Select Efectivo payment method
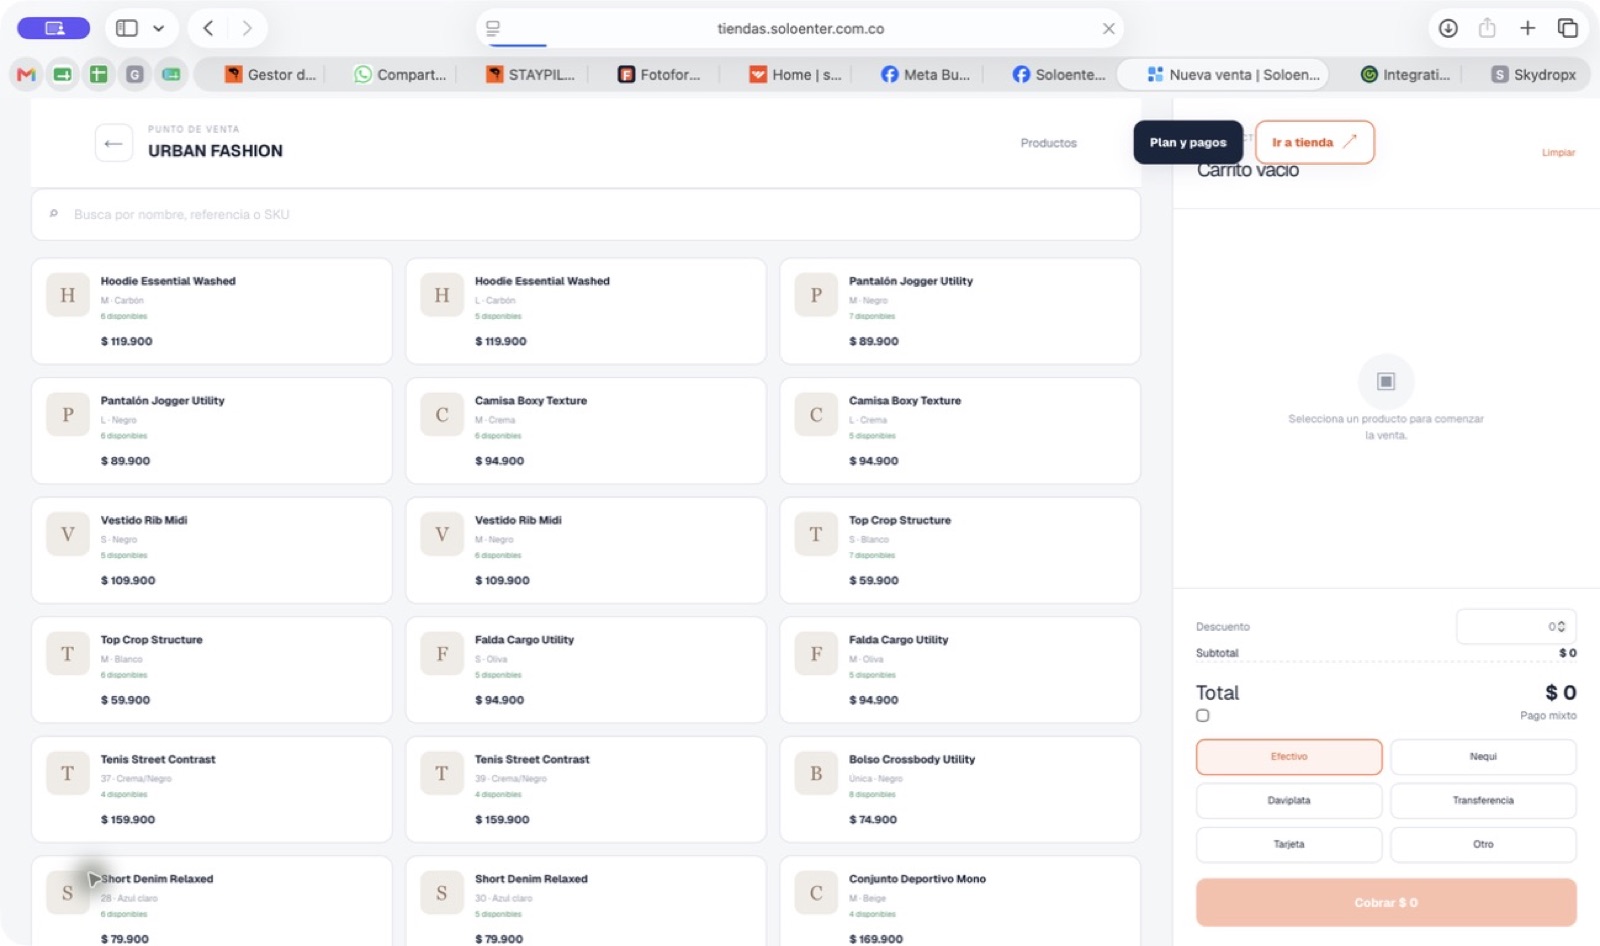Viewport: 1600px width, 946px height. coord(1289,757)
